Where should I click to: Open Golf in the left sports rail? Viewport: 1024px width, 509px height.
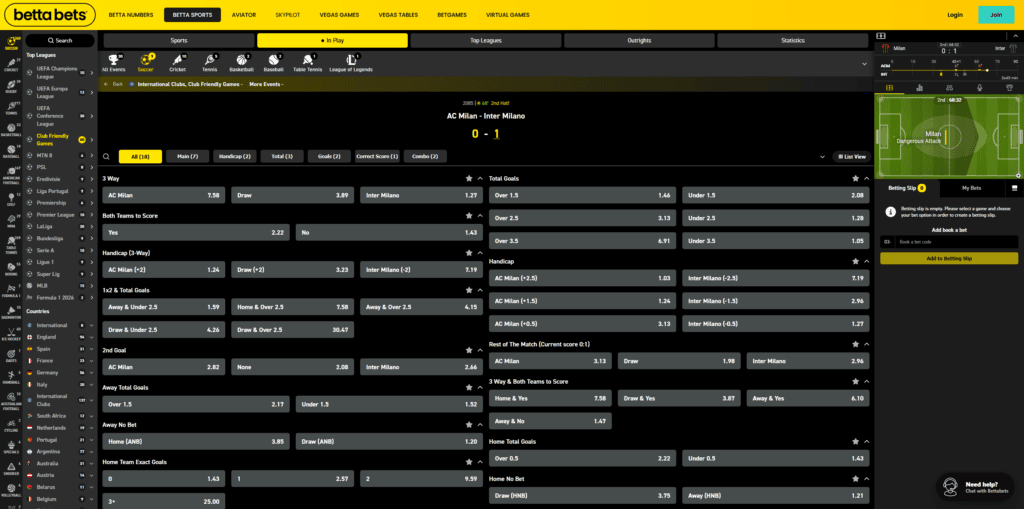[x=10, y=199]
